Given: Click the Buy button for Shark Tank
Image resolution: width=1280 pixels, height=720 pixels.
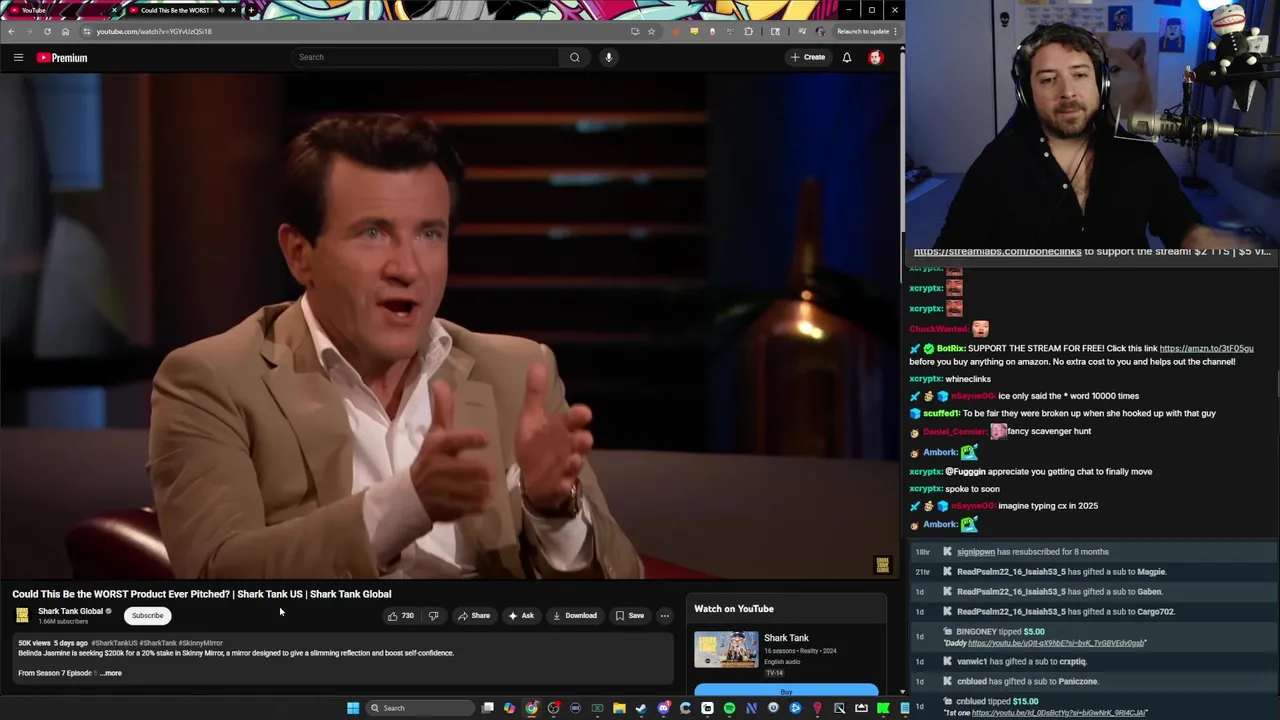Looking at the screenshot, I should 786,691.
